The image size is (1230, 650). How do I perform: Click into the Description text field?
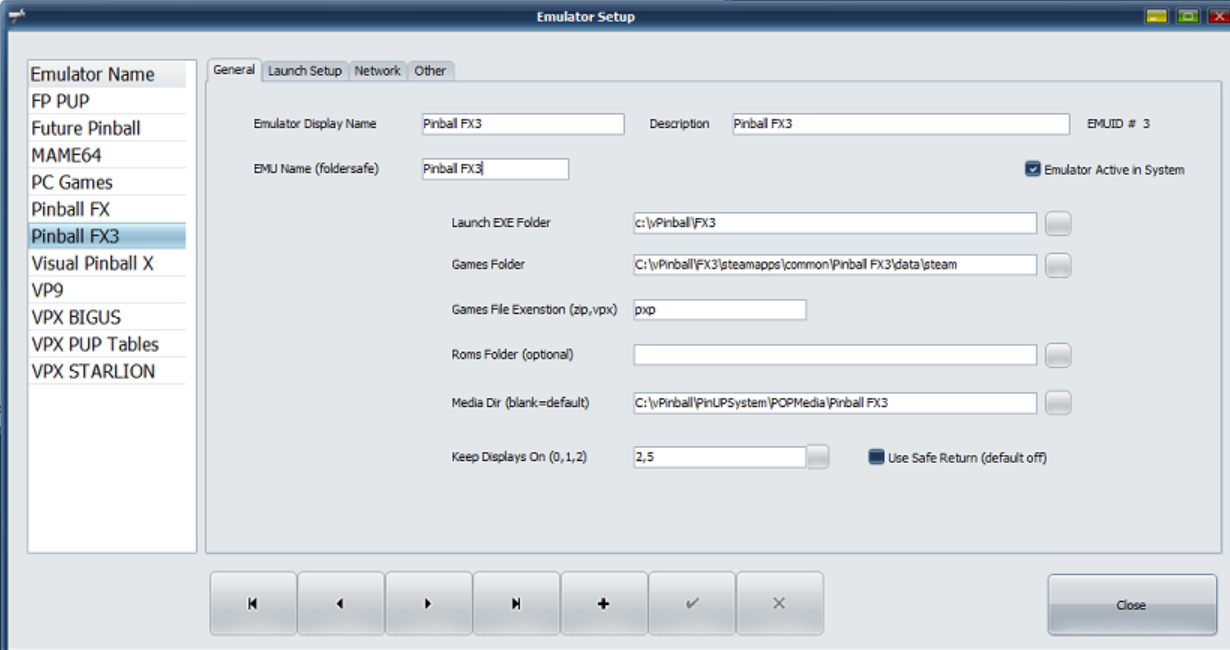click(901, 124)
